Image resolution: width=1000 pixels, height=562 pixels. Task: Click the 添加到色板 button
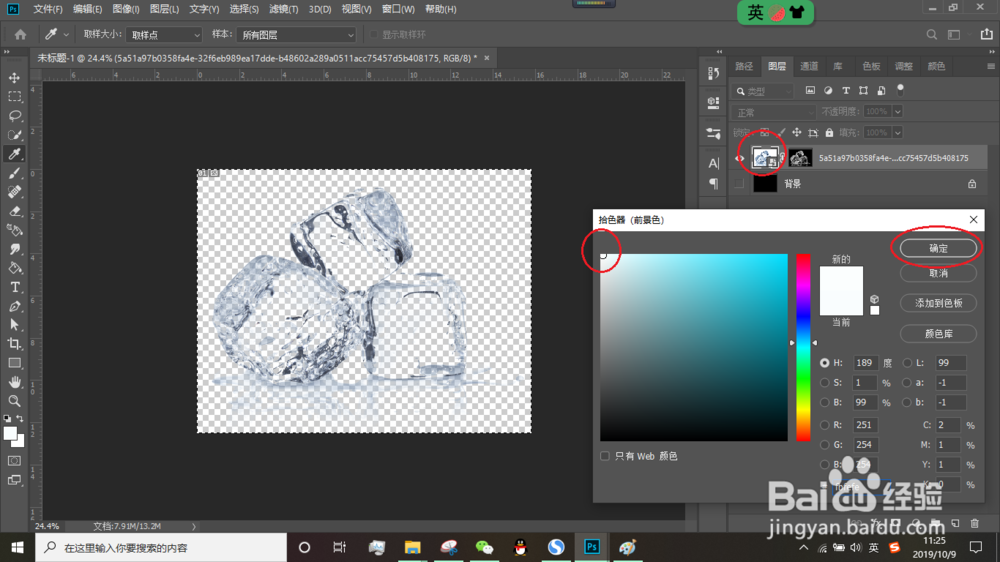click(938, 303)
